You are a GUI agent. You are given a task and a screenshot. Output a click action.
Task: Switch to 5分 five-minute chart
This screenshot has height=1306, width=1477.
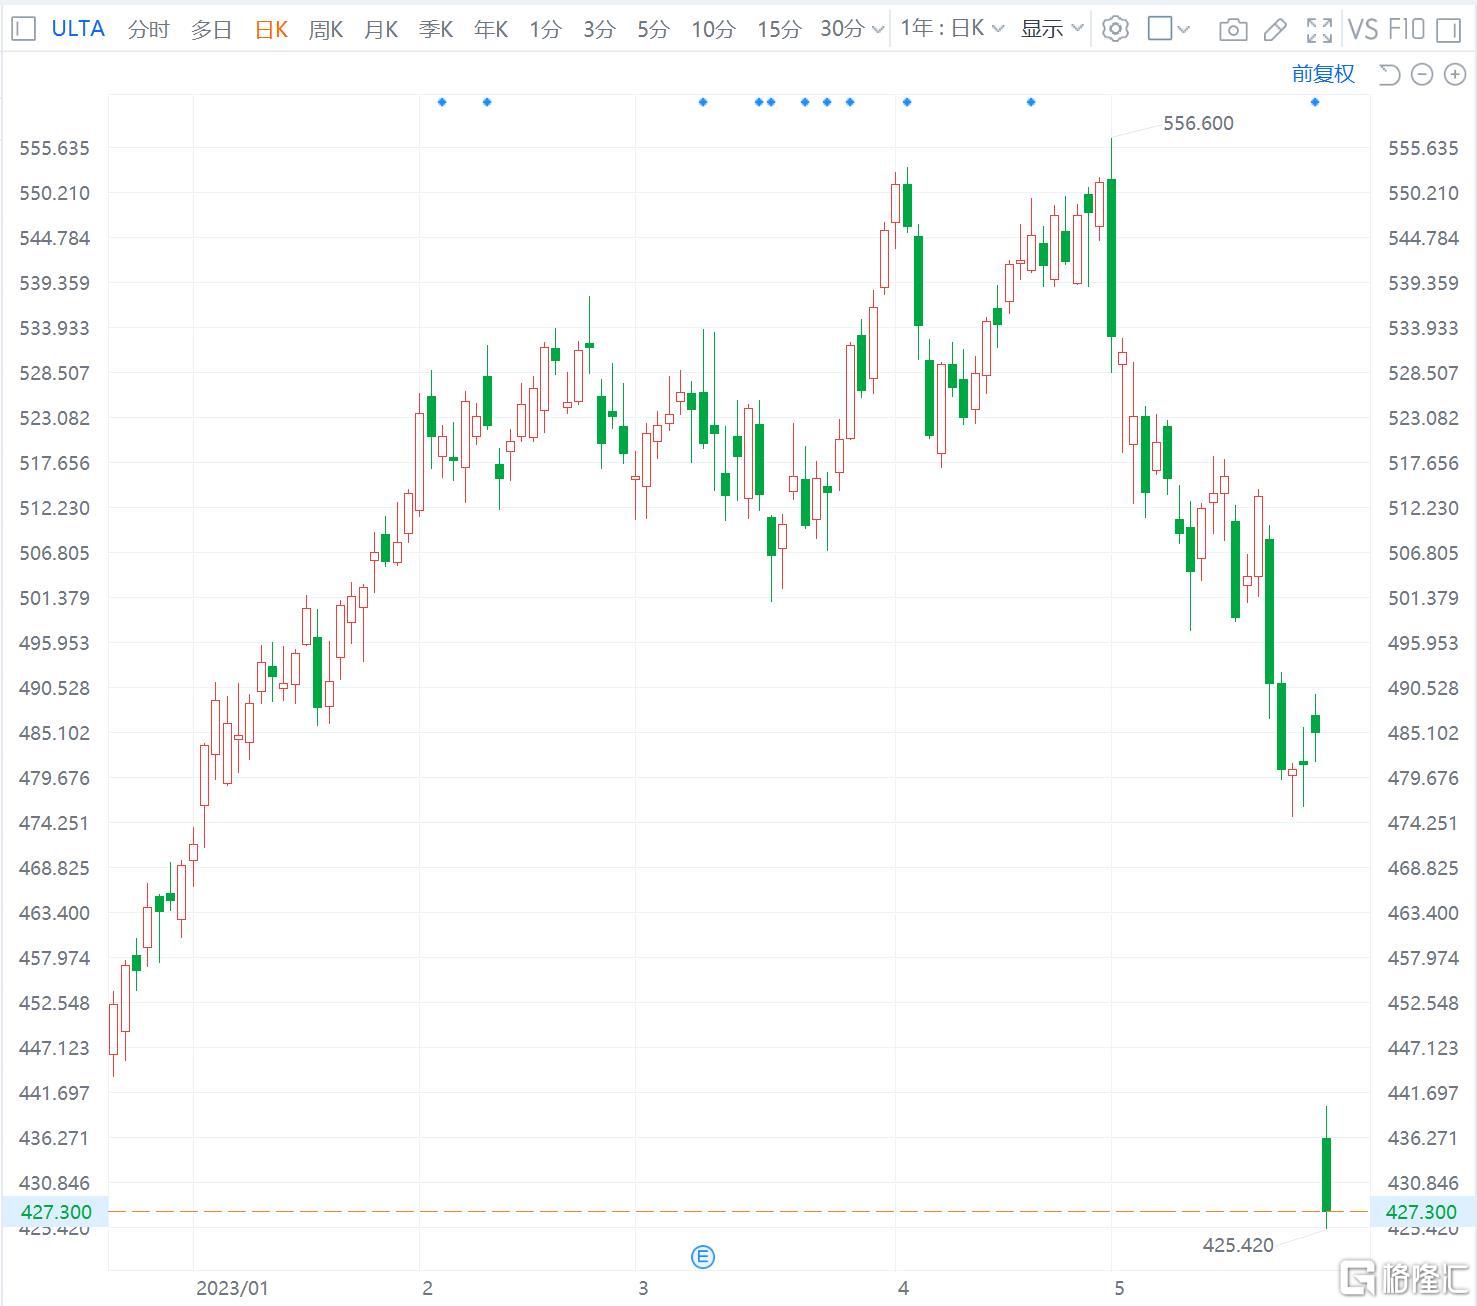pos(653,30)
